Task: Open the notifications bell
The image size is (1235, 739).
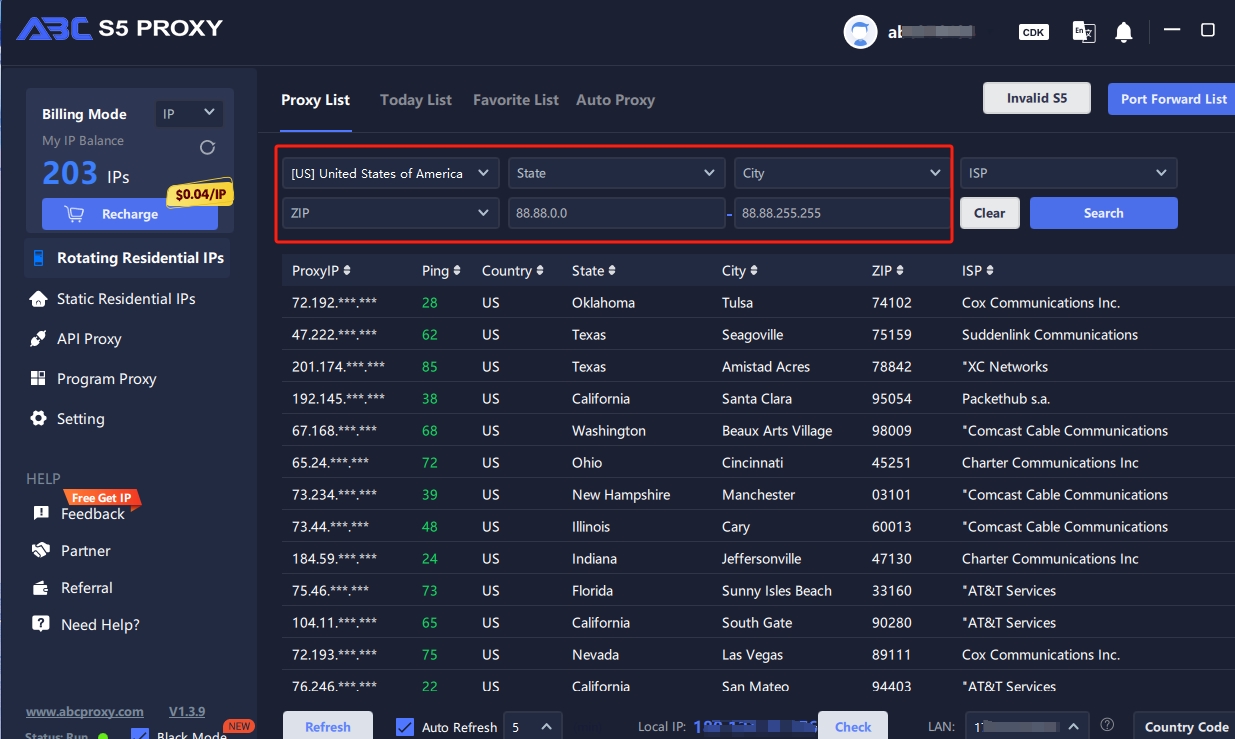Action: point(1124,33)
